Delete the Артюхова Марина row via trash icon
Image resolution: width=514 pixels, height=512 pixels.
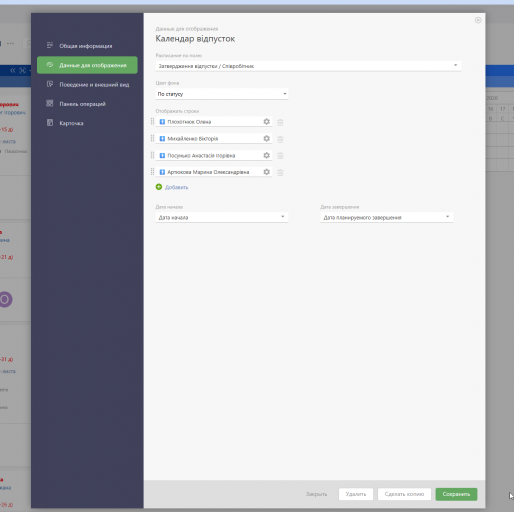[280, 172]
